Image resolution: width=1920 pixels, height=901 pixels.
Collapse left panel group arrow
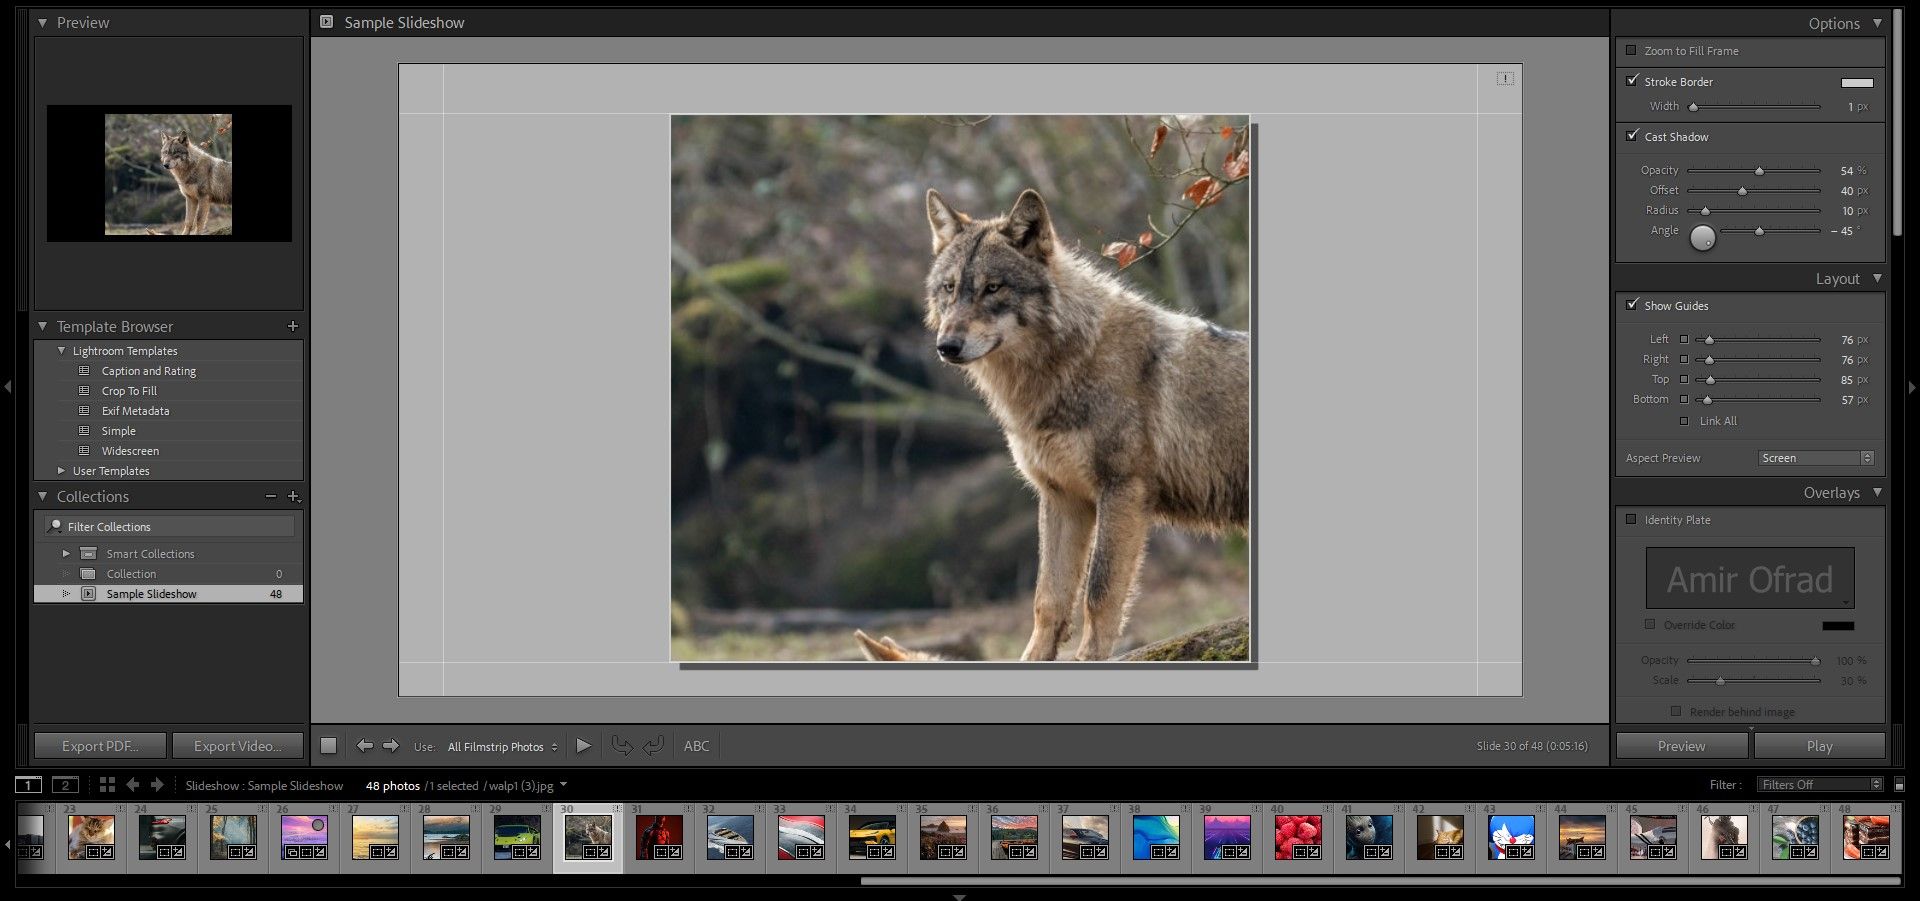coord(8,386)
